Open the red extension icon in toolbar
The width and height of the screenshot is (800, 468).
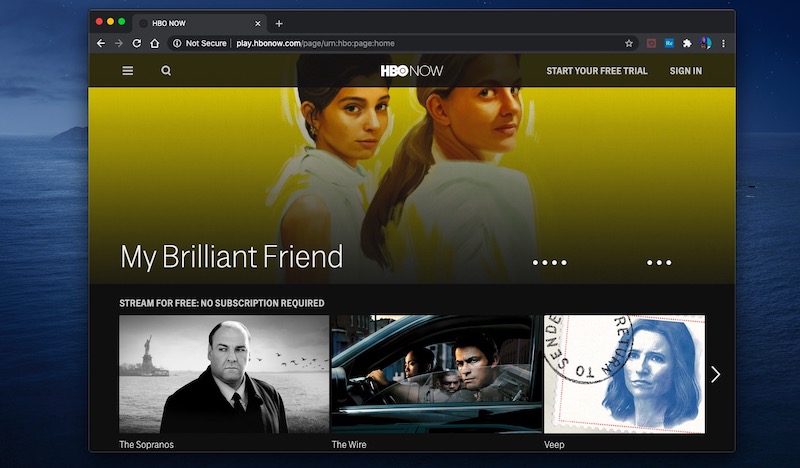tap(651, 43)
